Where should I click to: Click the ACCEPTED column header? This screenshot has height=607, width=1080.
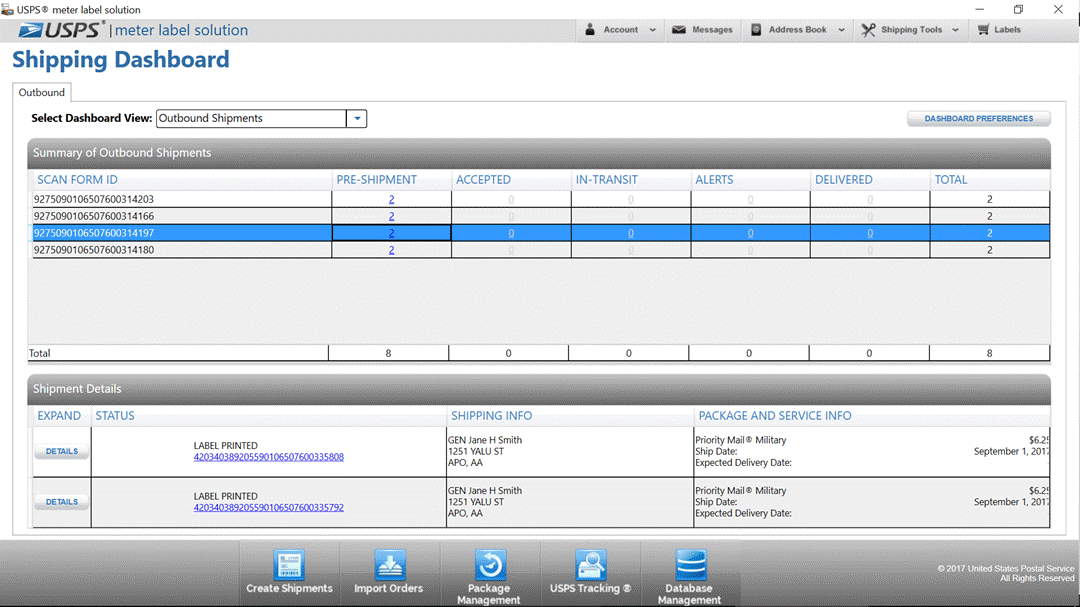click(484, 179)
